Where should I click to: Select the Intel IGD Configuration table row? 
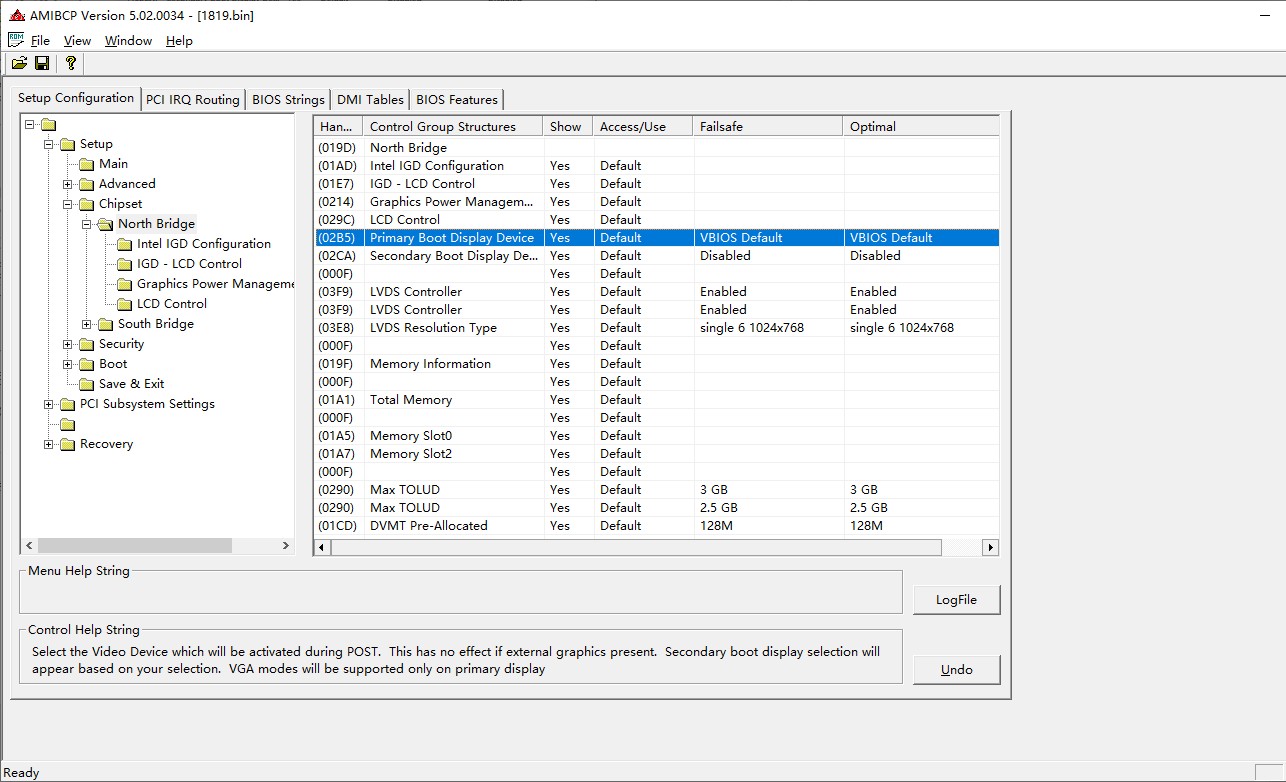click(657, 166)
